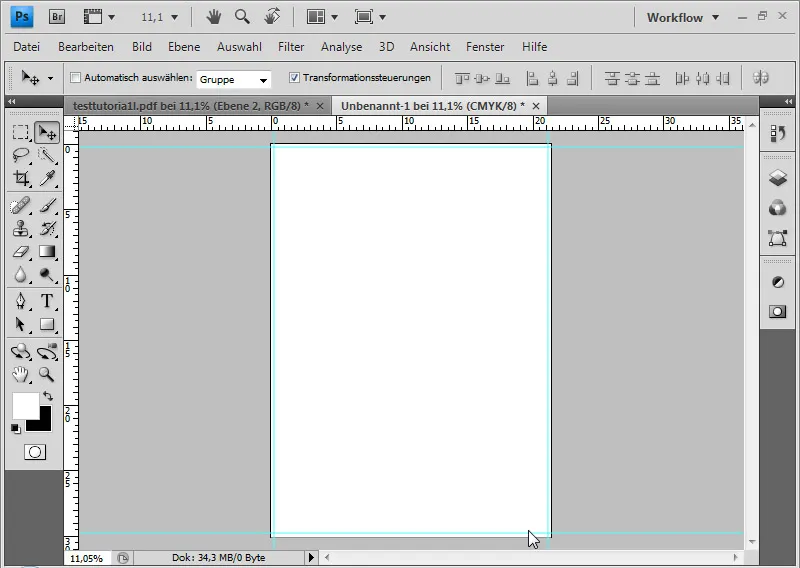The width and height of the screenshot is (800, 568).
Task: Click the Zoom tool in application bar
Action: (242, 17)
